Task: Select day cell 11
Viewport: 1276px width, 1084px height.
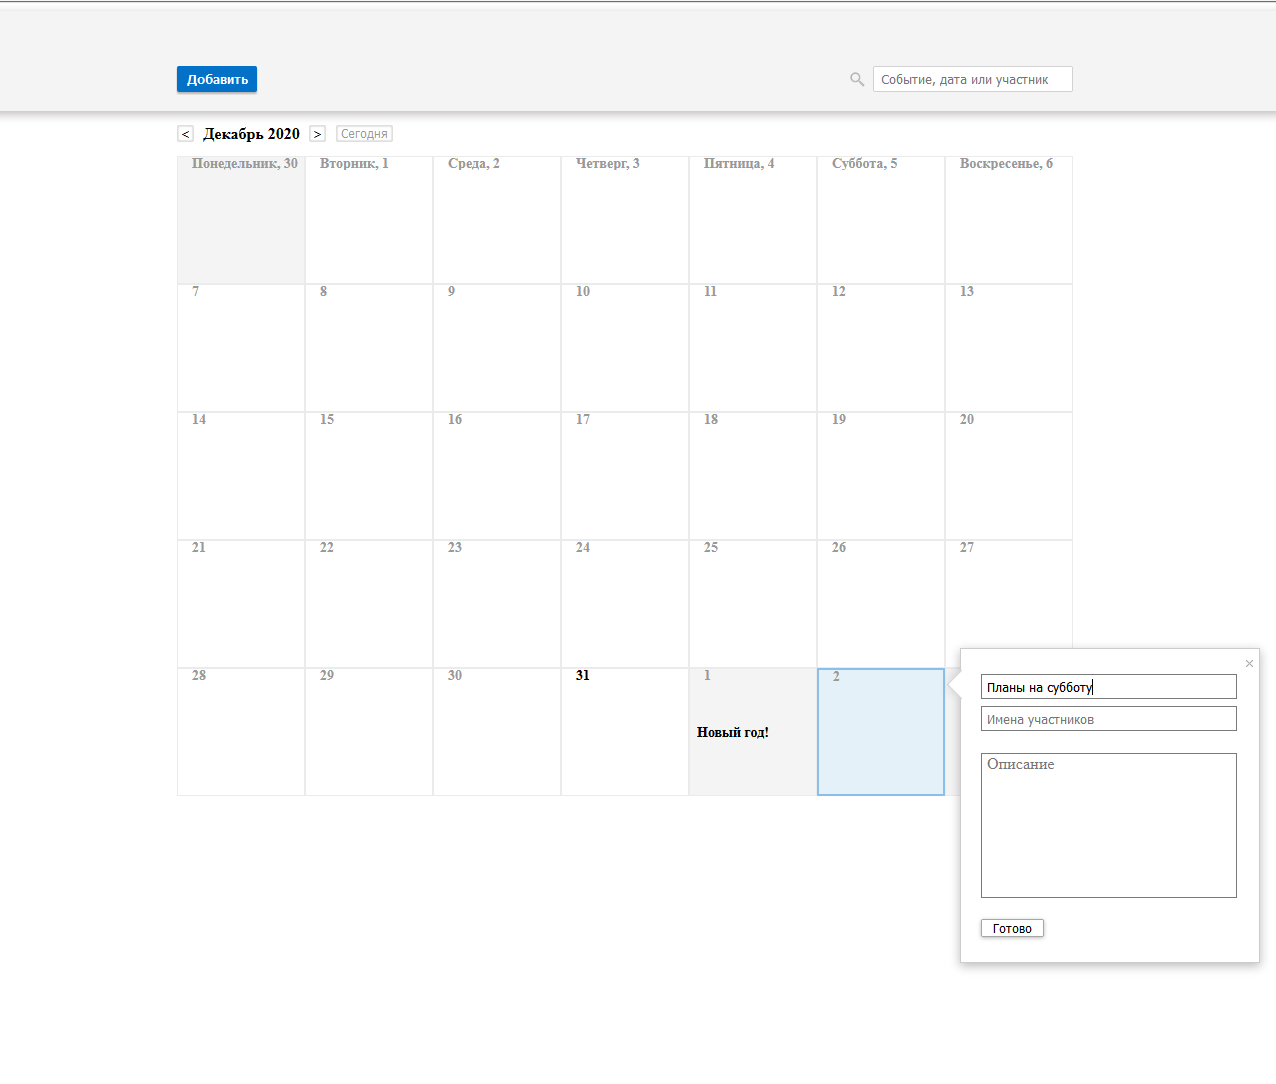Action: (x=753, y=348)
